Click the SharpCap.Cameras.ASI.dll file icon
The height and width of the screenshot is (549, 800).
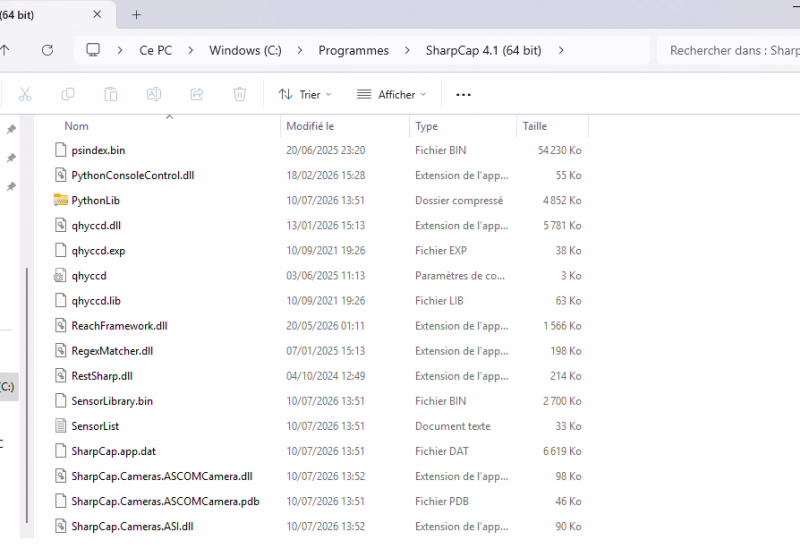(60, 526)
